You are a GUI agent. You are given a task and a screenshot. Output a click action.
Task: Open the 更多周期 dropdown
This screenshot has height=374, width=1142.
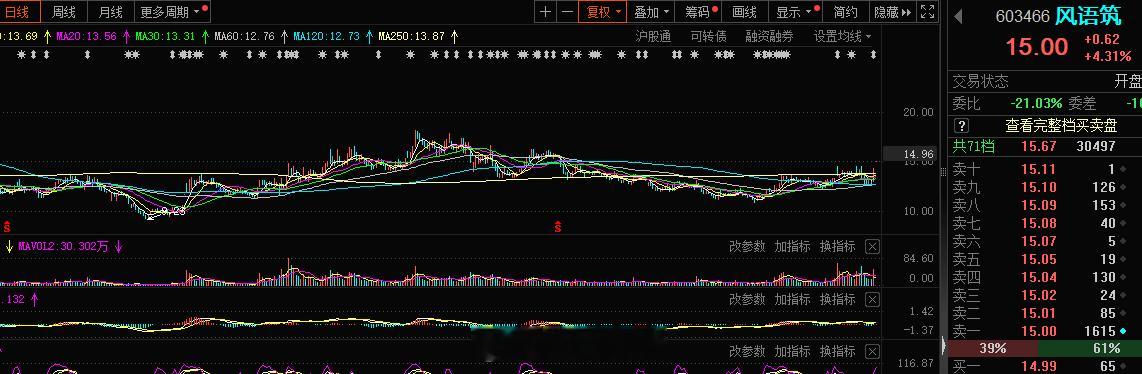tap(172, 12)
